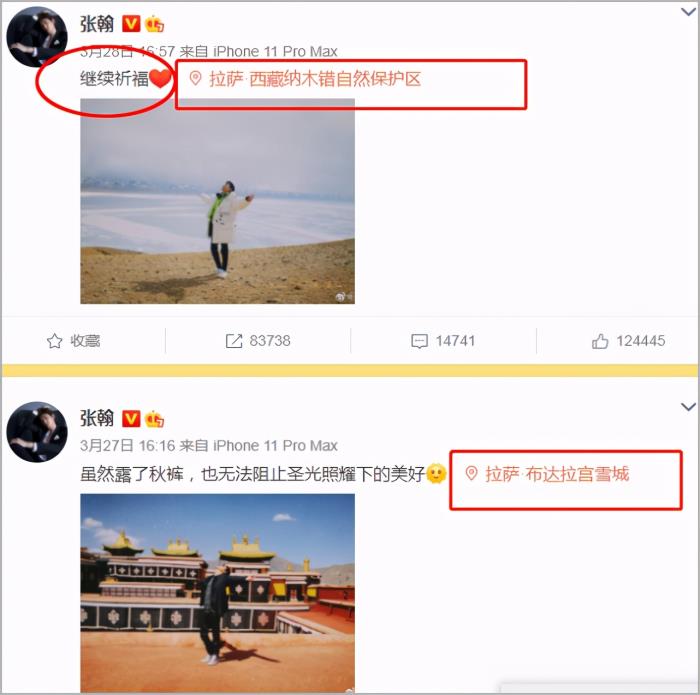Open 张翰 profile name on the first post
700x695 pixels.
[97, 24]
